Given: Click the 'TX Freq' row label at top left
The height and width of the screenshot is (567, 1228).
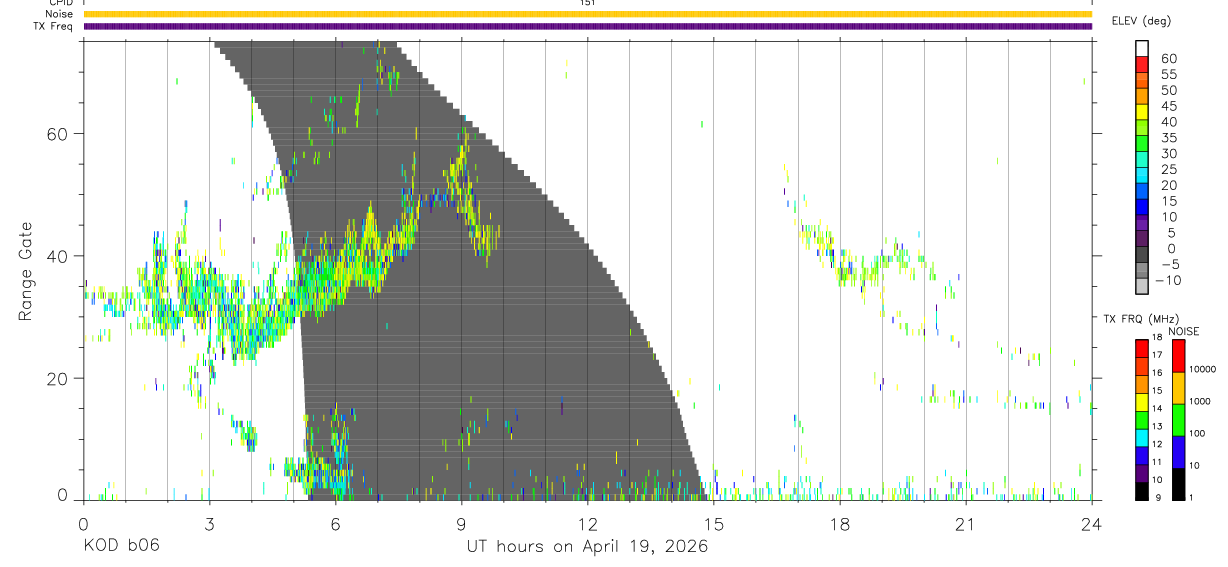Looking at the screenshot, I should [55, 26].
